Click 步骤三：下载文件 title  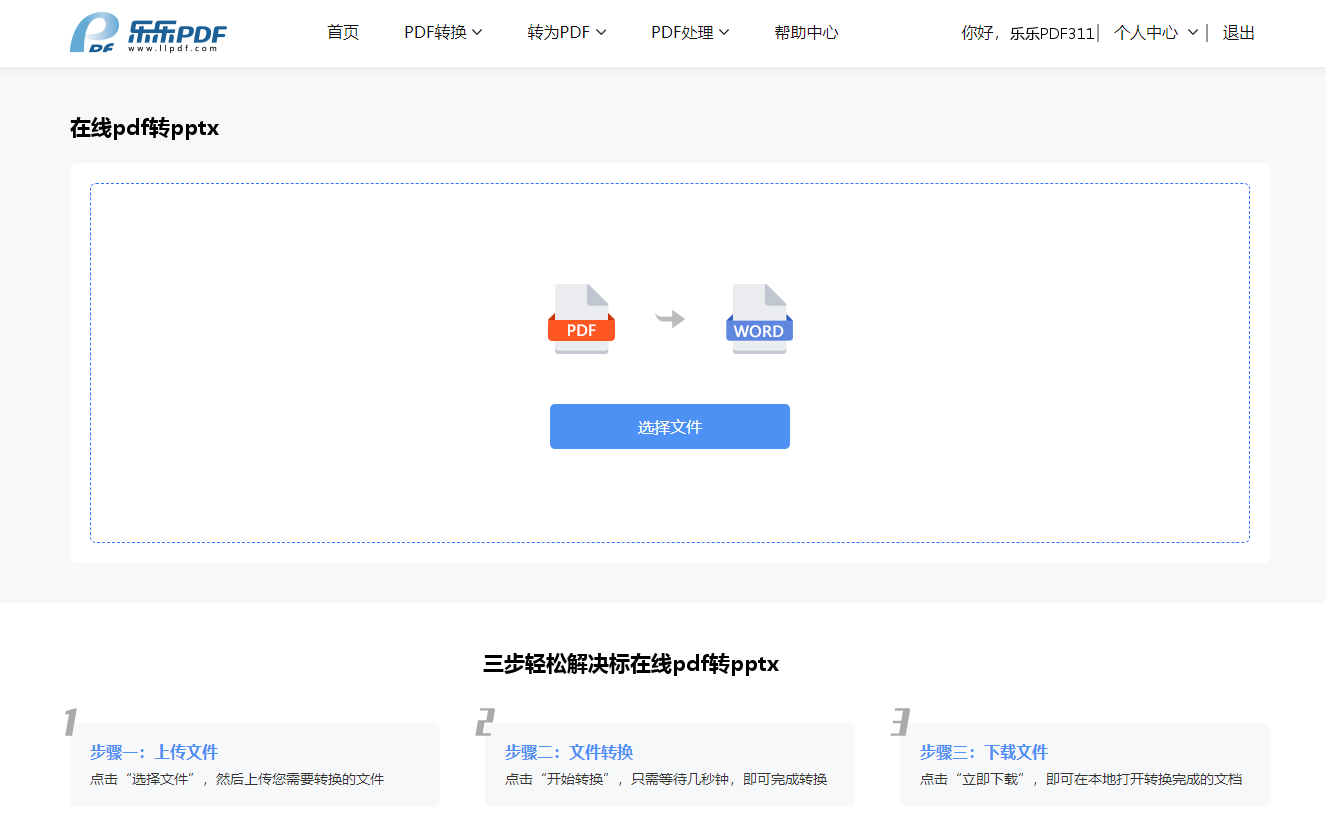click(x=984, y=752)
